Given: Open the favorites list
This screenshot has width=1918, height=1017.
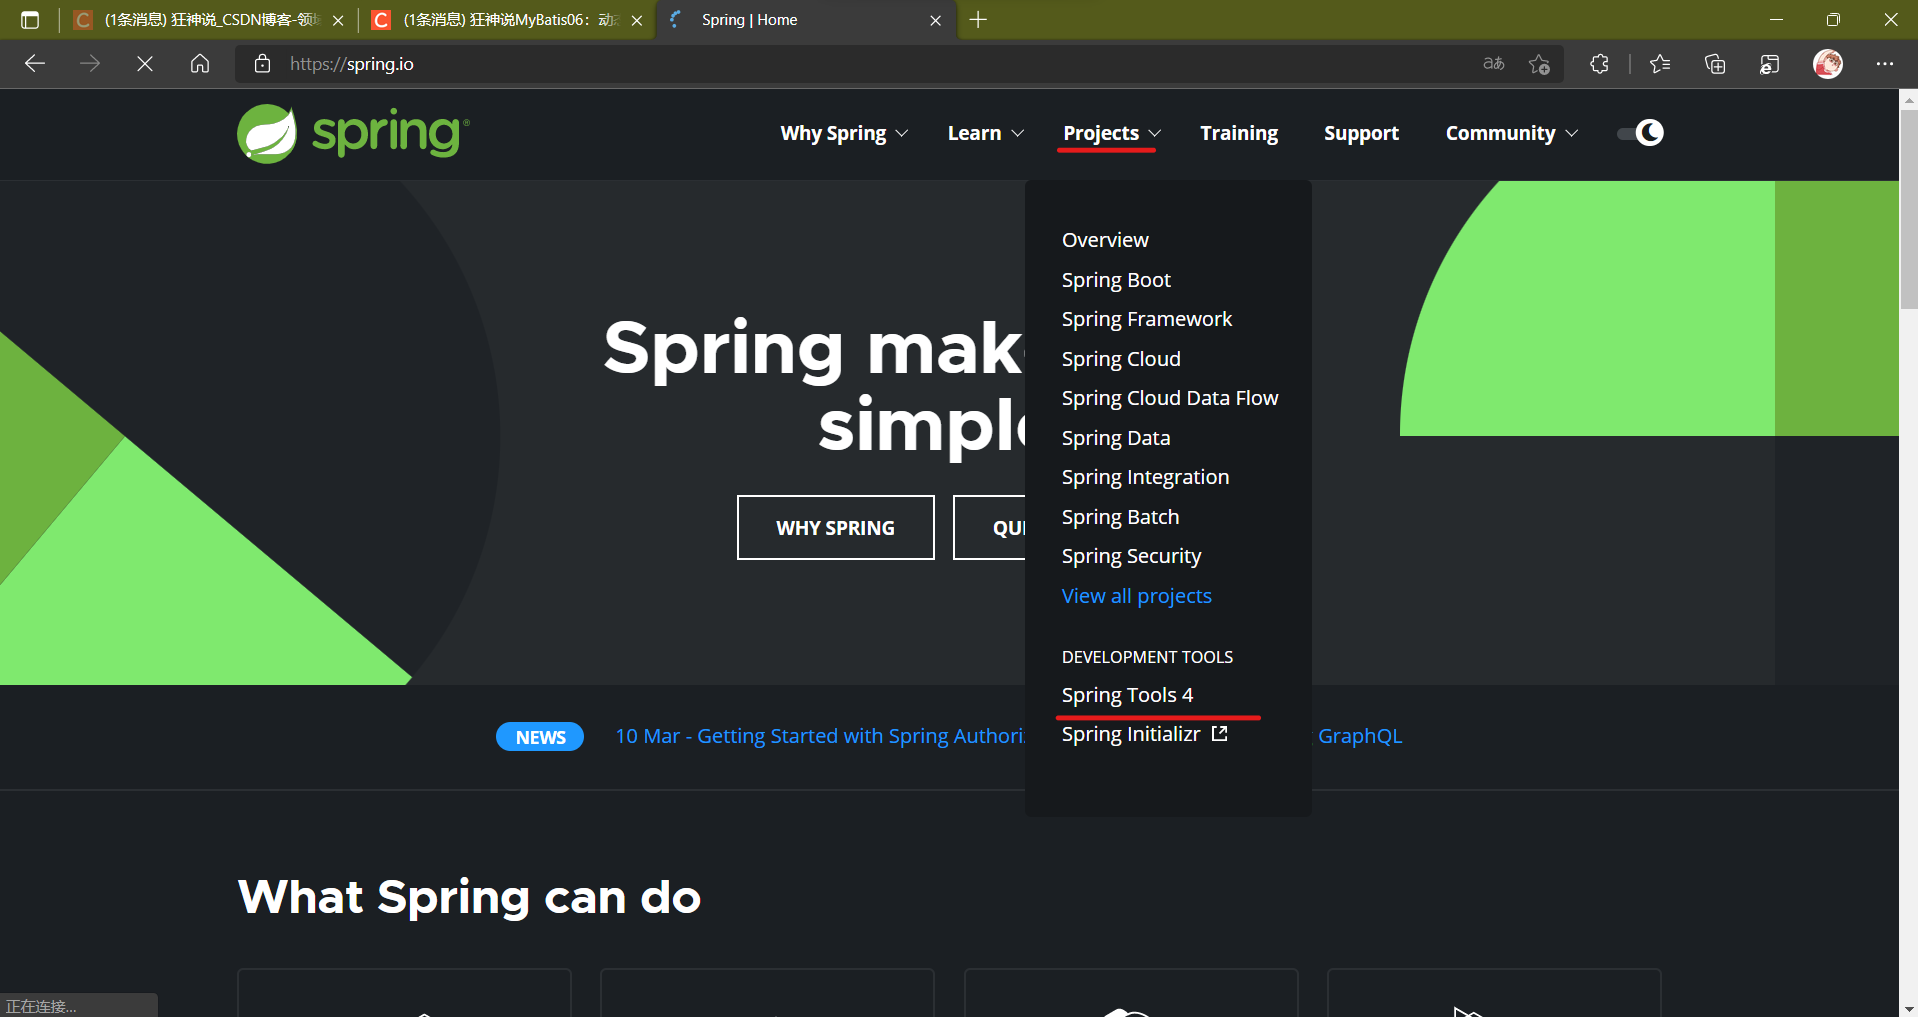Looking at the screenshot, I should [x=1660, y=64].
